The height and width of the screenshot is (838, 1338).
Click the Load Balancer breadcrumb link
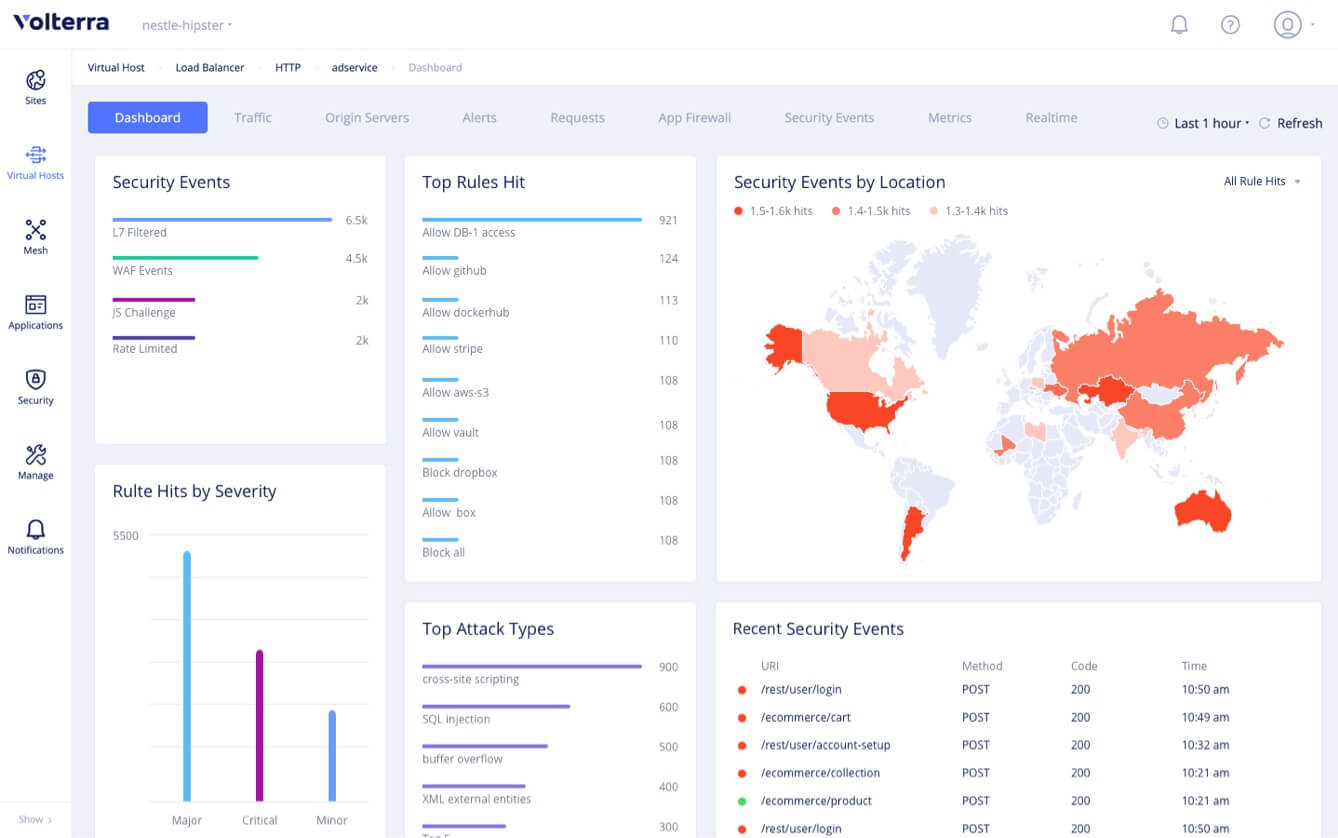(x=210, y=68)
